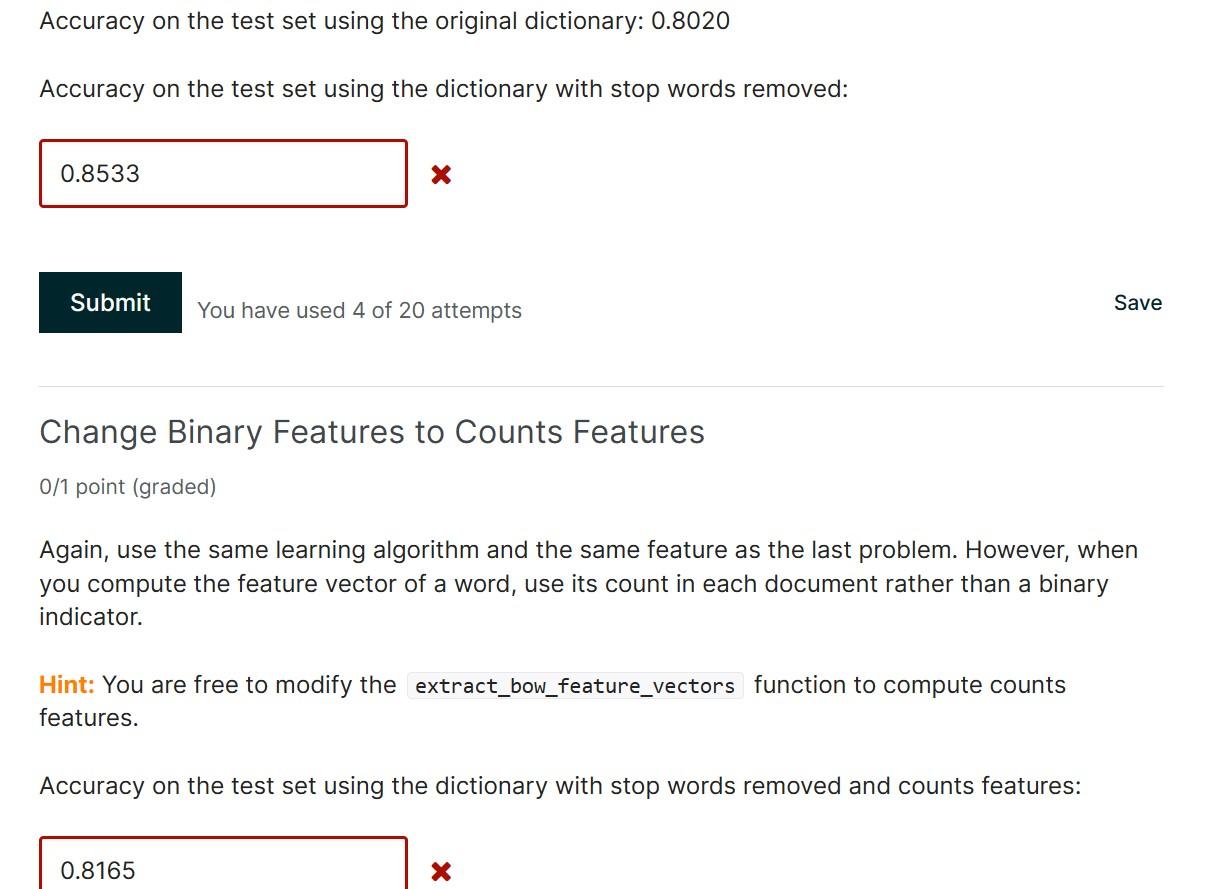Image resolution: width=1213 pixels, height=889 pixels.
Task: Click the extract_bow_feature_vectors code snippet
Action: click(574, 686)
